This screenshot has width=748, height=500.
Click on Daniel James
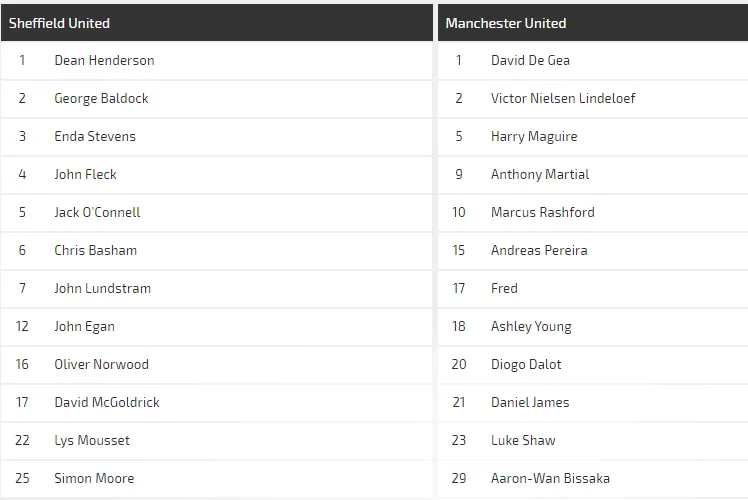(x=530, y=402)
